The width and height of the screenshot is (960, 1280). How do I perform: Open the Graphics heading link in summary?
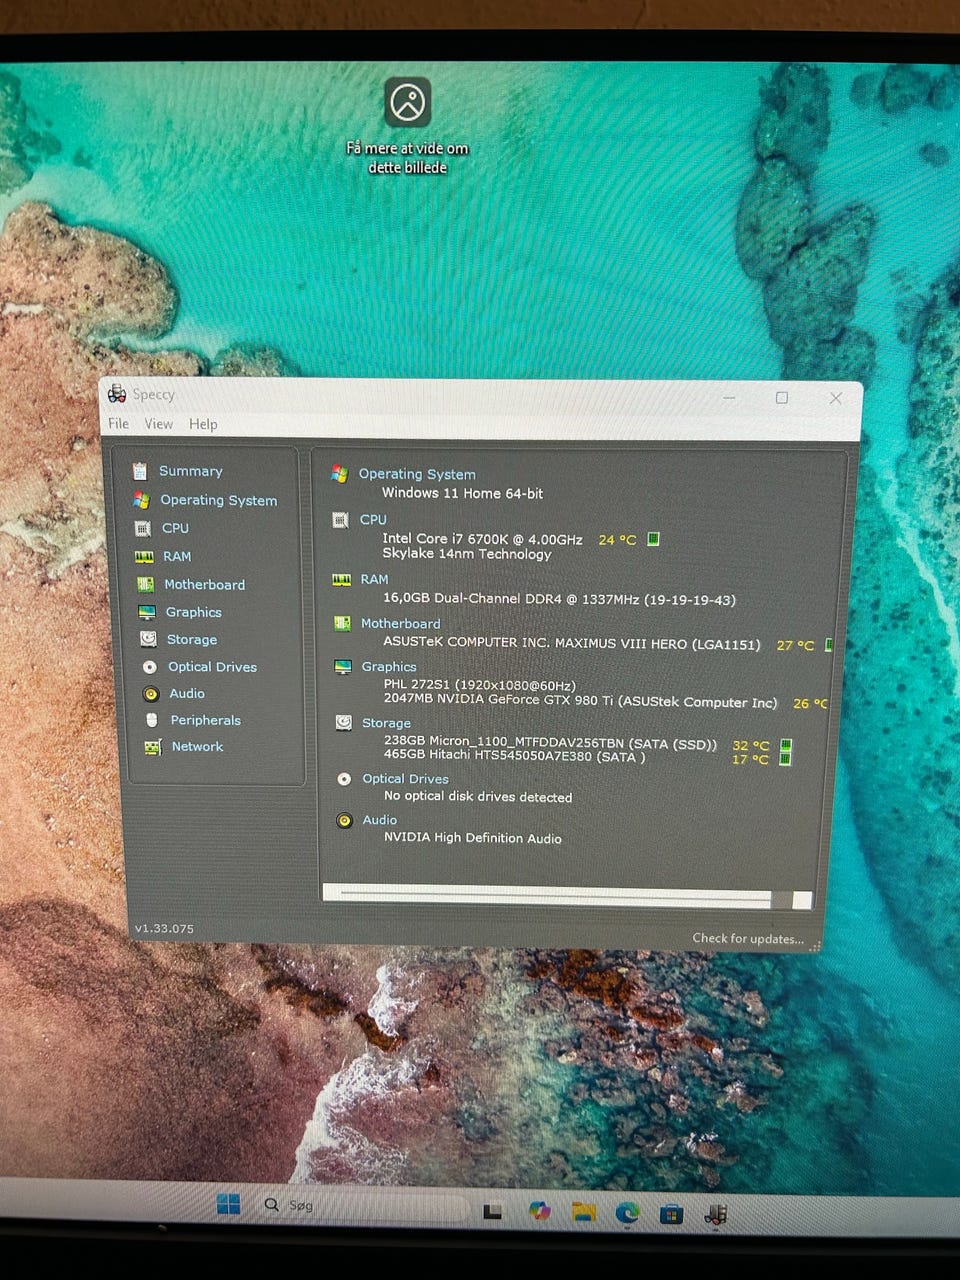click(x=389, y=666)
